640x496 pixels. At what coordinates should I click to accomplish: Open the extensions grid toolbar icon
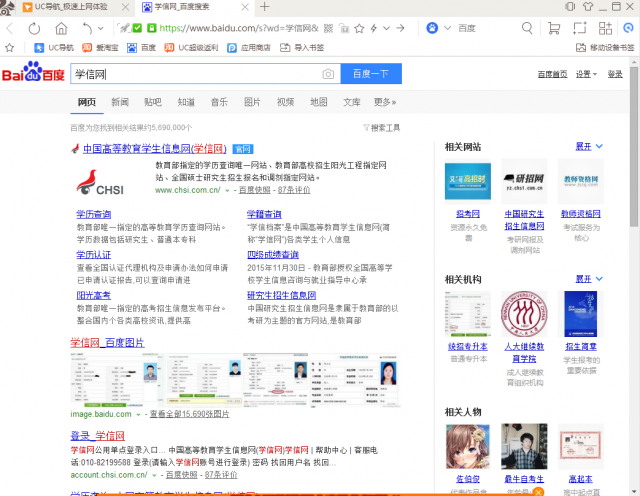tap(605, 28)
